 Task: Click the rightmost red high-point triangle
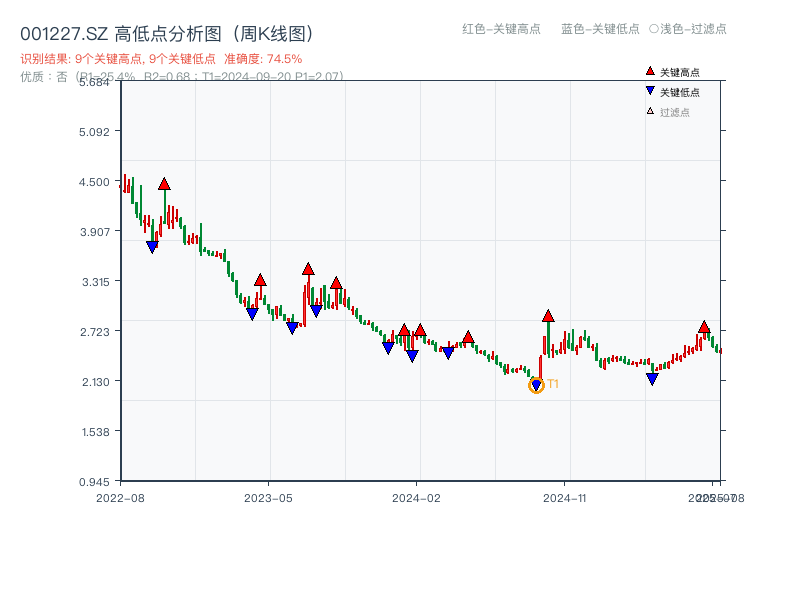[704, 327]
